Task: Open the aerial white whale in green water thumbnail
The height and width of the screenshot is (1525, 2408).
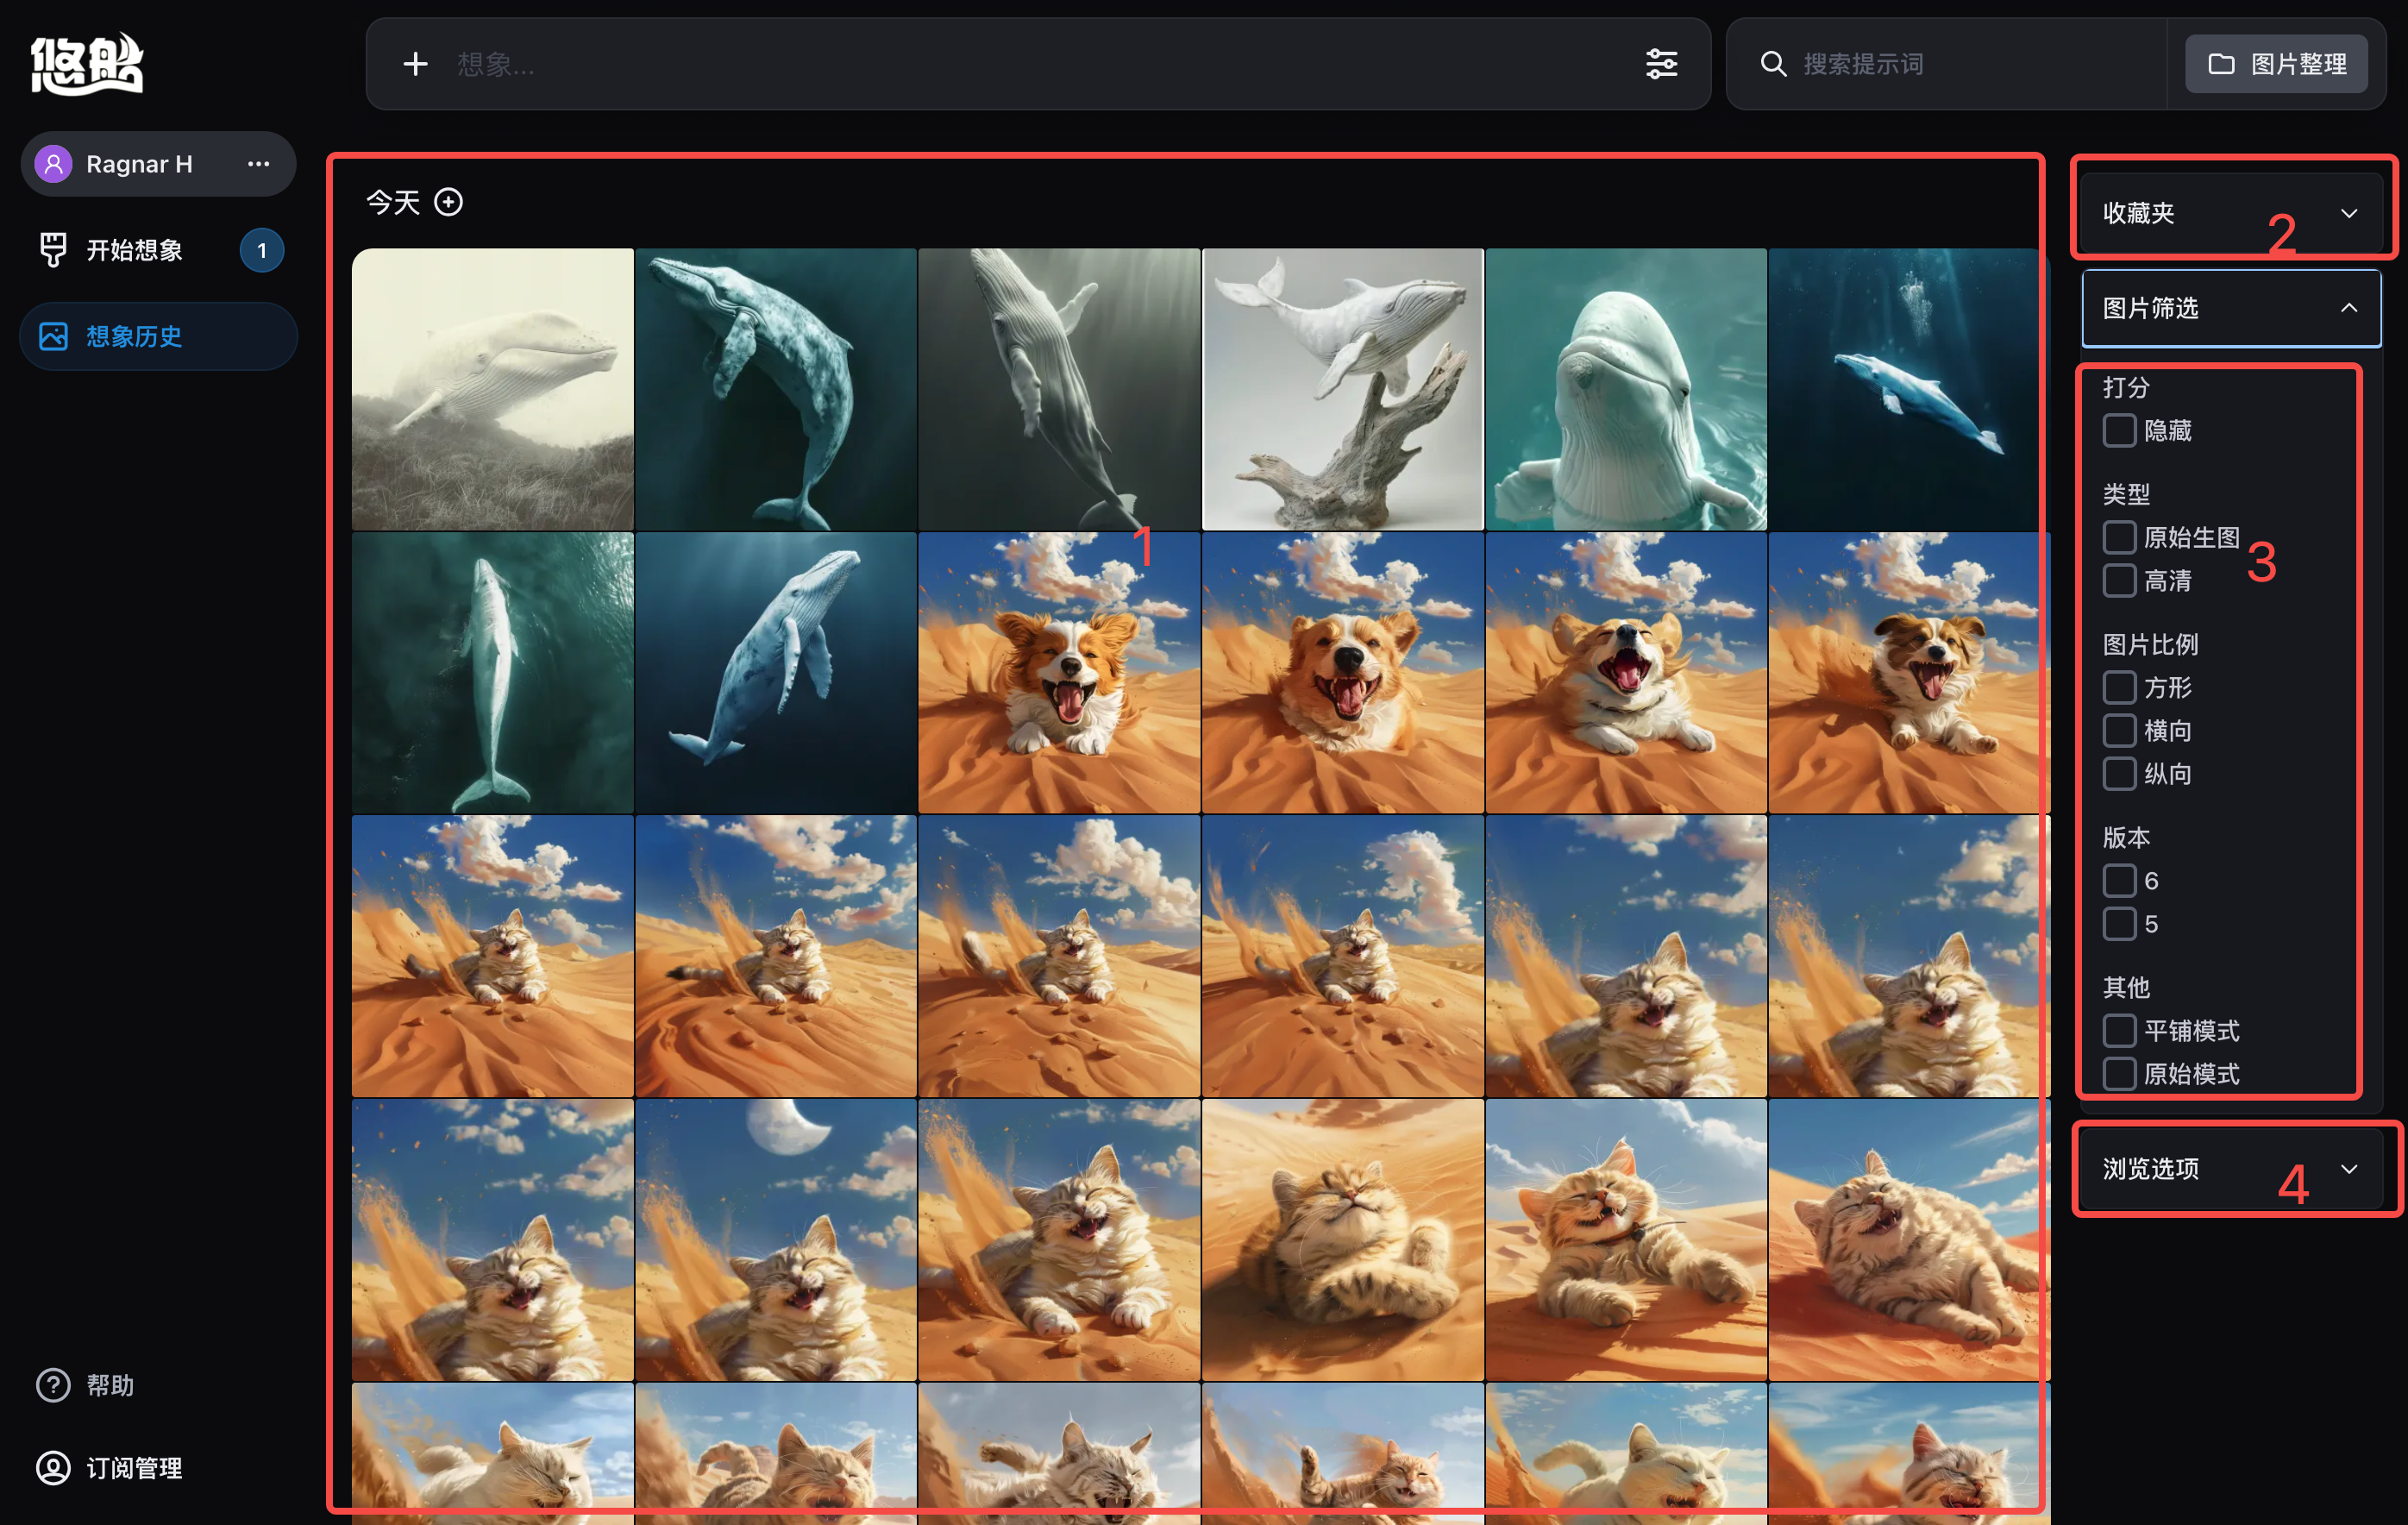Action: (493, 672)
